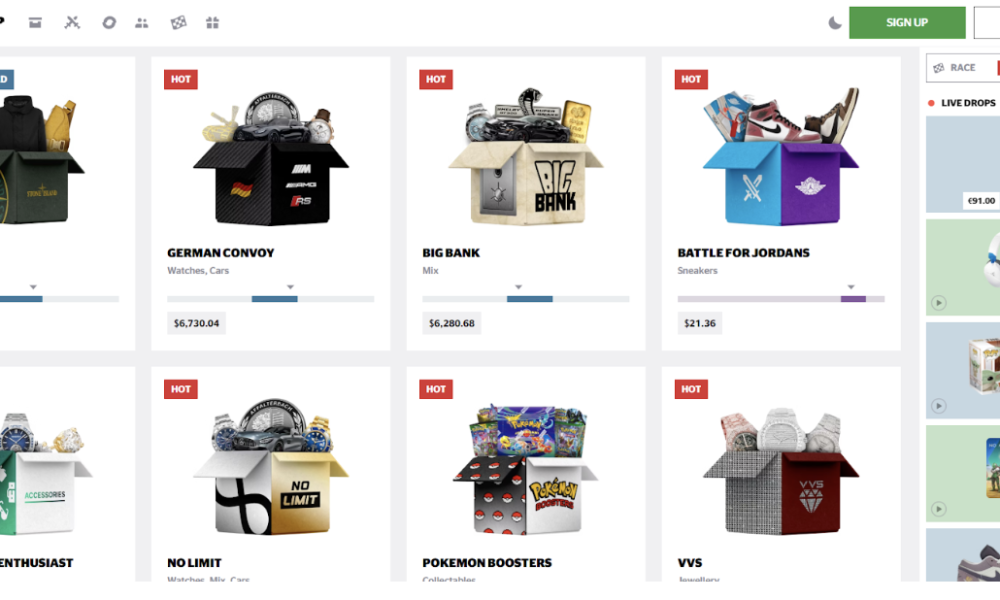This screenshot has width=1000, height=600.
Task: Expand the Battle For Jordans odds arrow
Action: 851,287
